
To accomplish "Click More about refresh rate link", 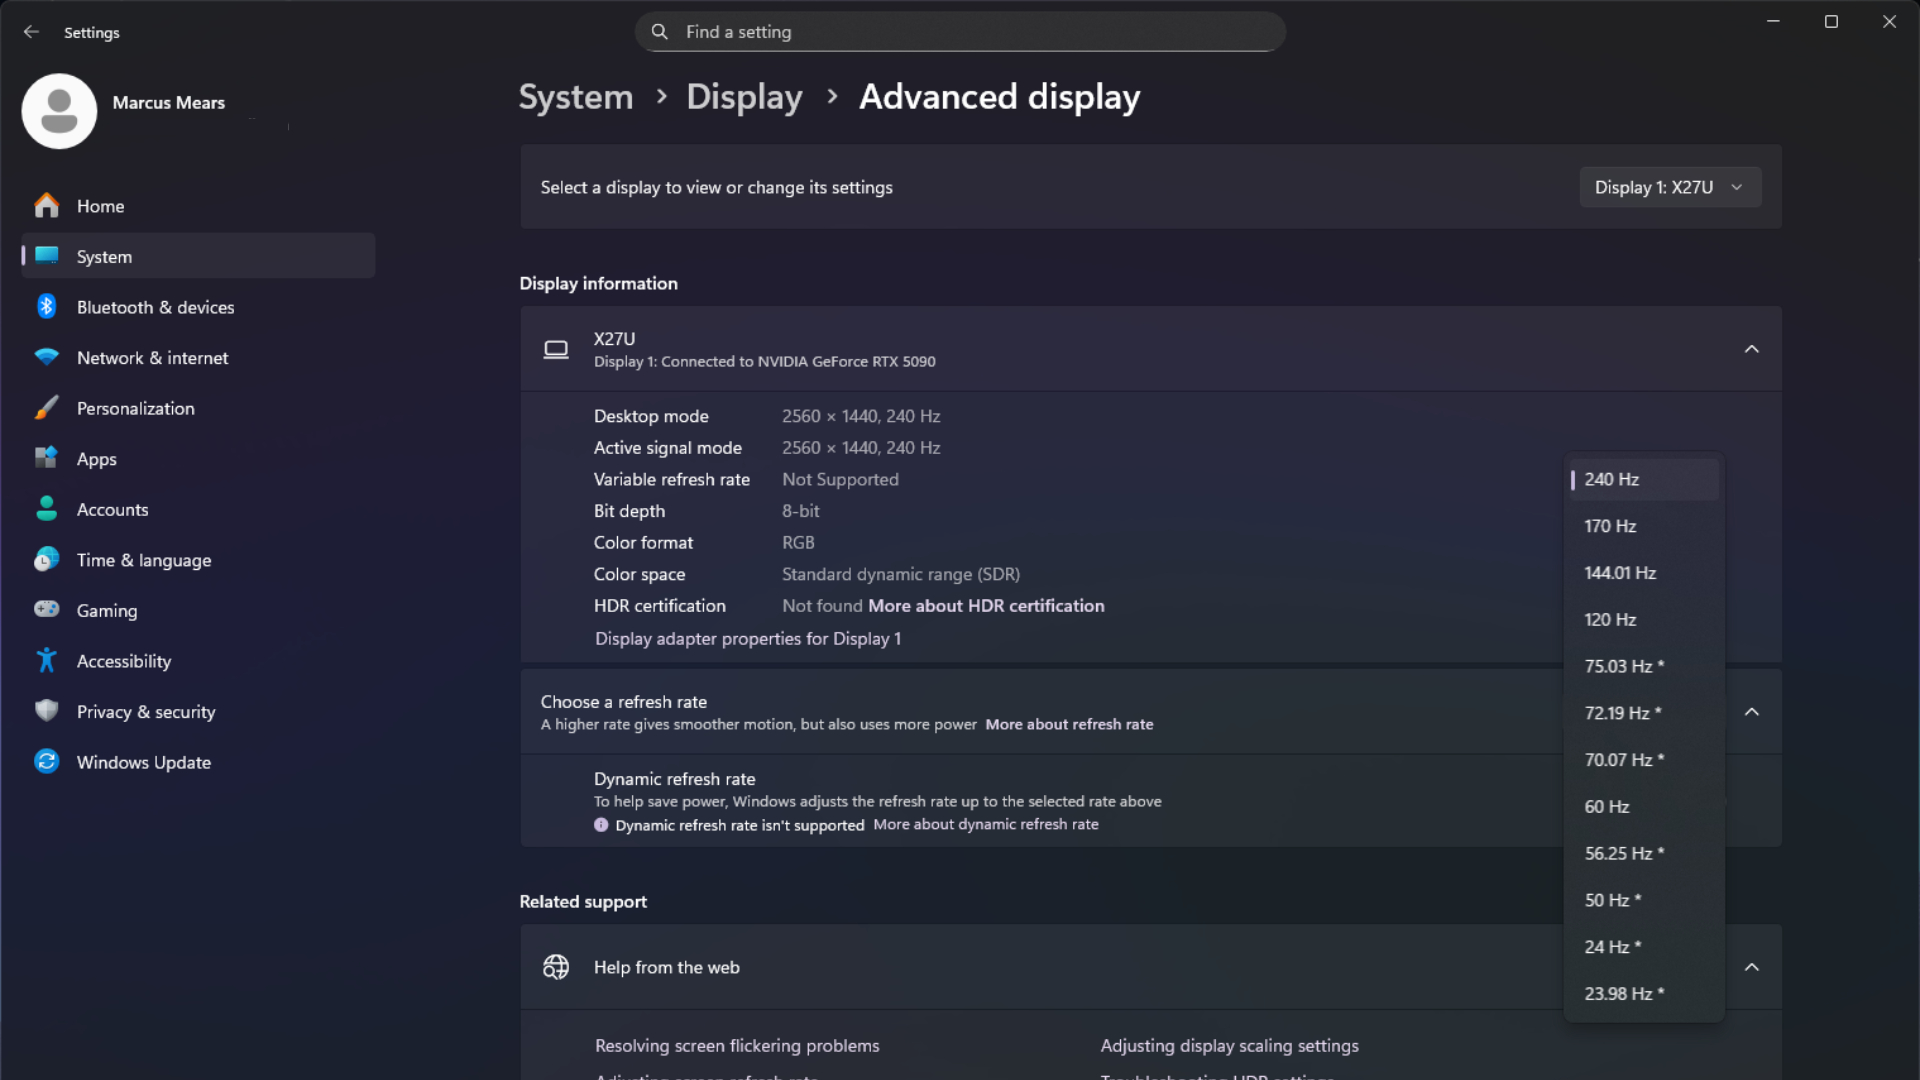I will pos(1069,724).
